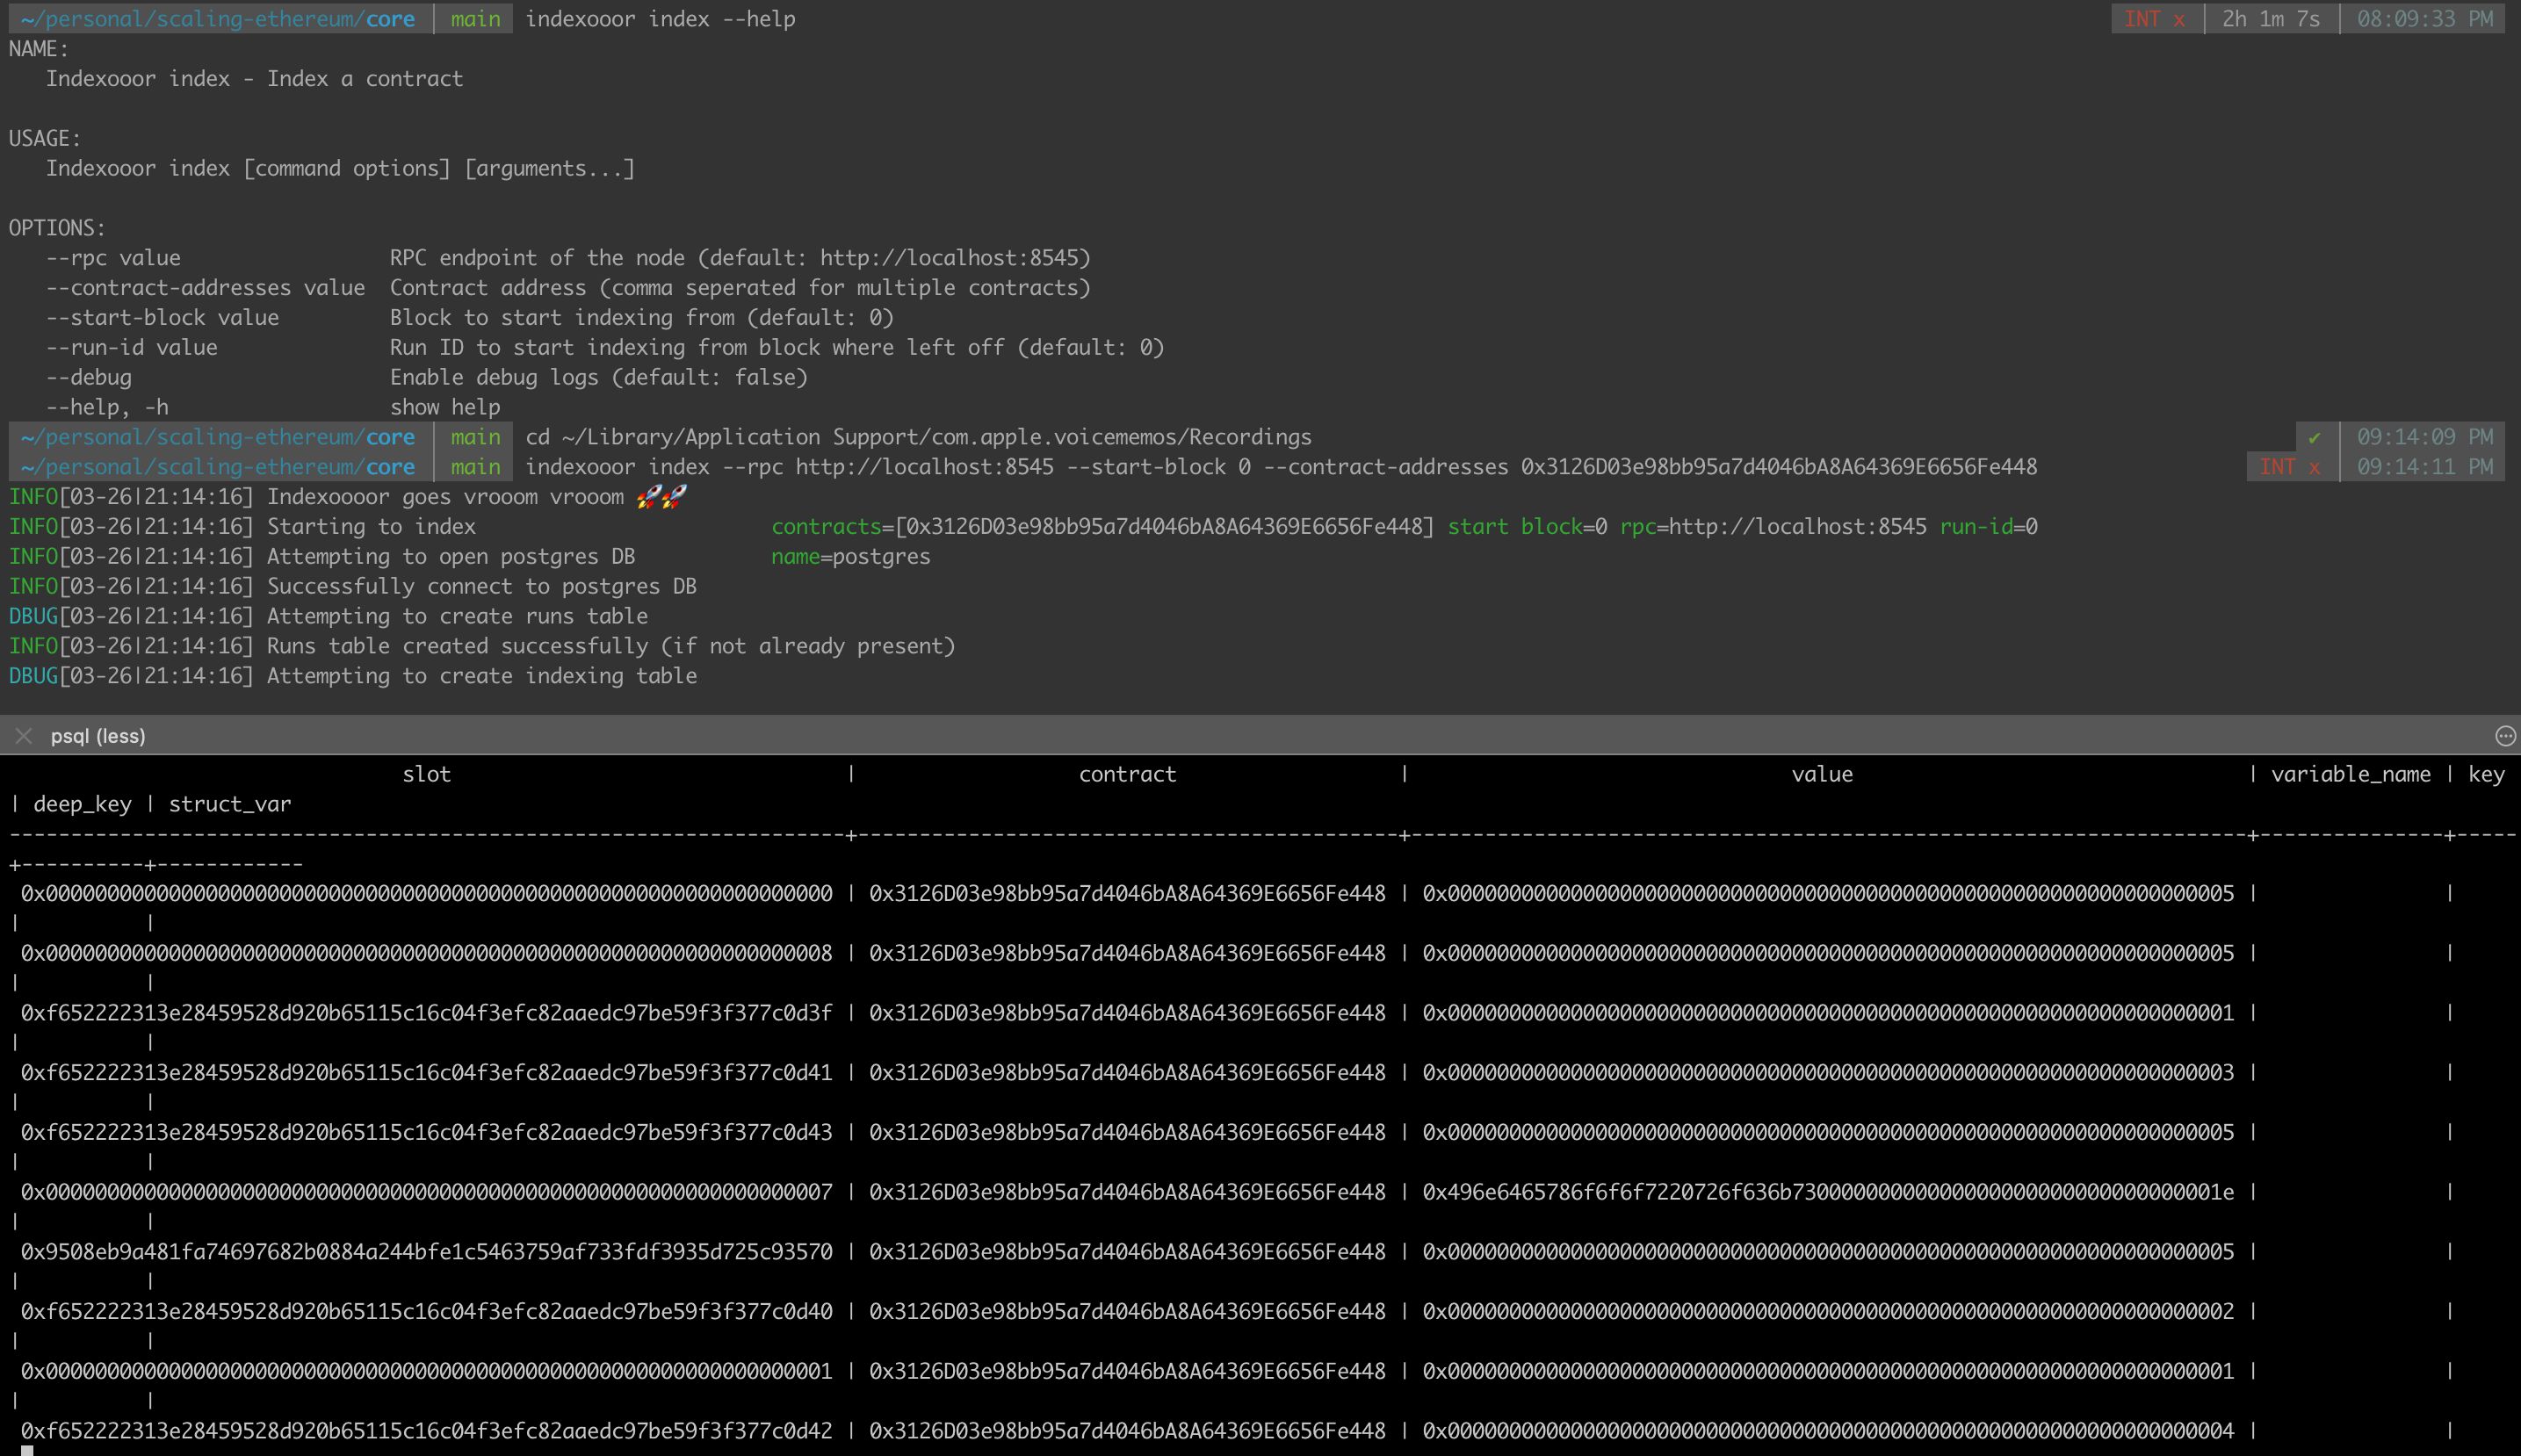
Task: Click the slot ending in c0d40
Action: pos(427,1311)
